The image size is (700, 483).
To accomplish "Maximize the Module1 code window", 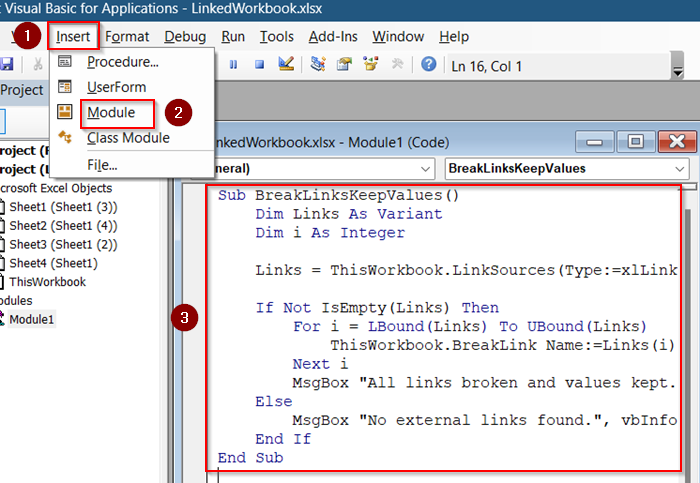I will click(636, 142).
